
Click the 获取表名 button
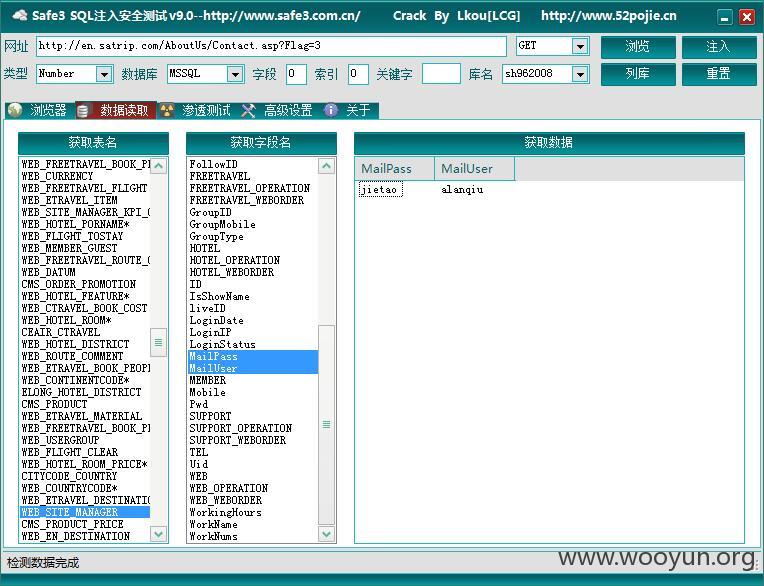pos(93,143)
